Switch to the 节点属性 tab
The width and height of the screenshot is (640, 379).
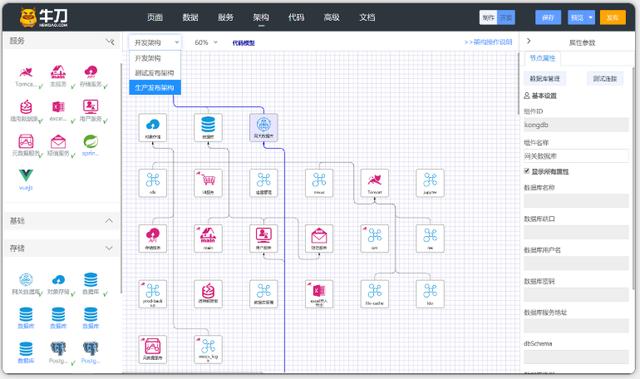coord(542,58)
